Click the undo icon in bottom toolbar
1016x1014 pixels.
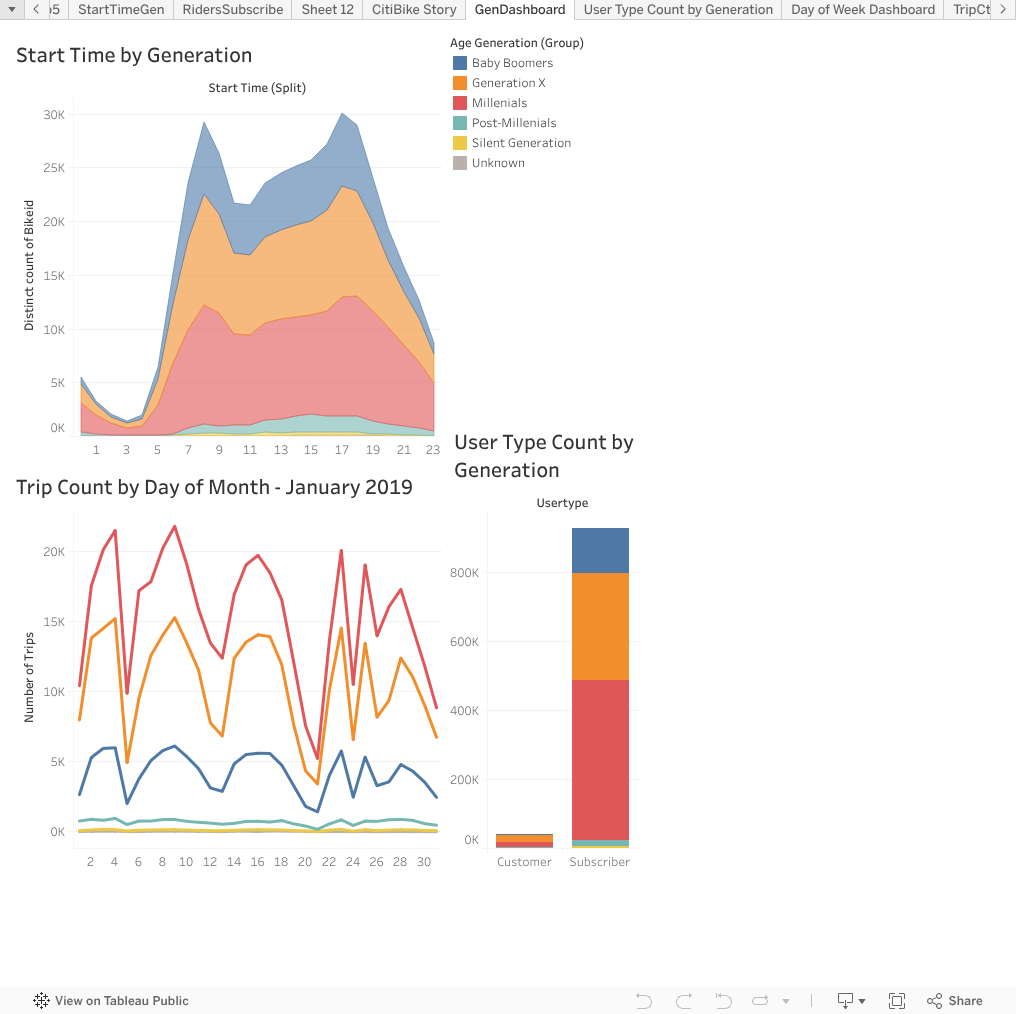point(644,1000)
